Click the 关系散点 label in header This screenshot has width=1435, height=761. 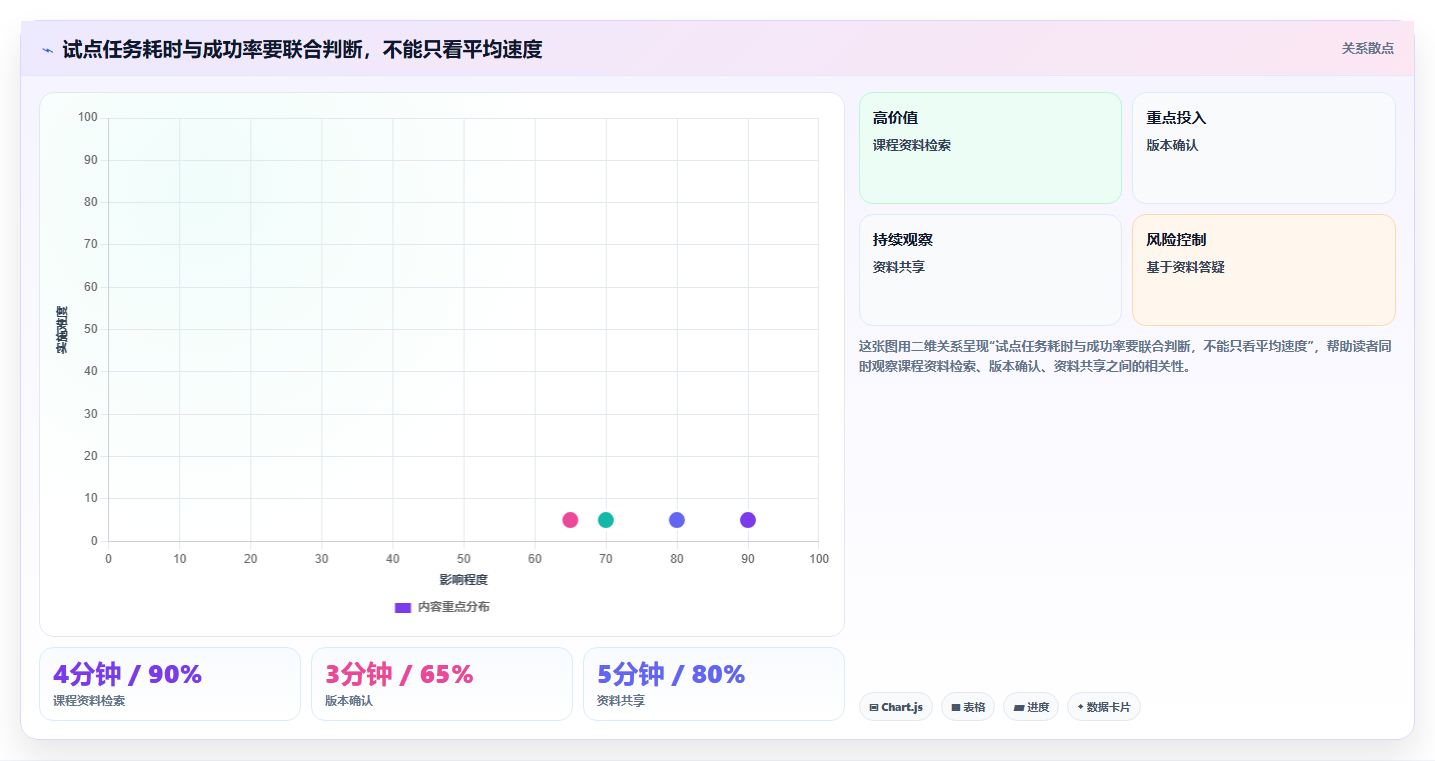[x=1368, y=48]
